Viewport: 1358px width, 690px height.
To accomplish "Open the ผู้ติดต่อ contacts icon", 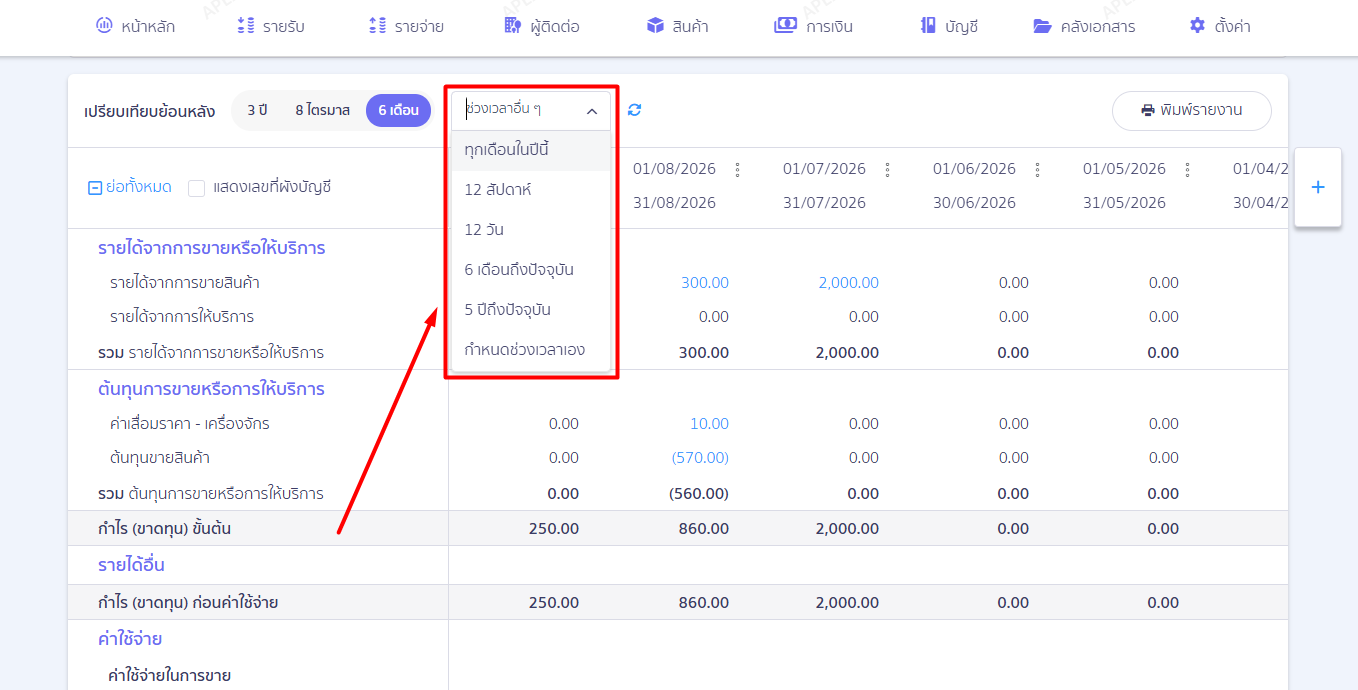I will [x=513, y=26].
